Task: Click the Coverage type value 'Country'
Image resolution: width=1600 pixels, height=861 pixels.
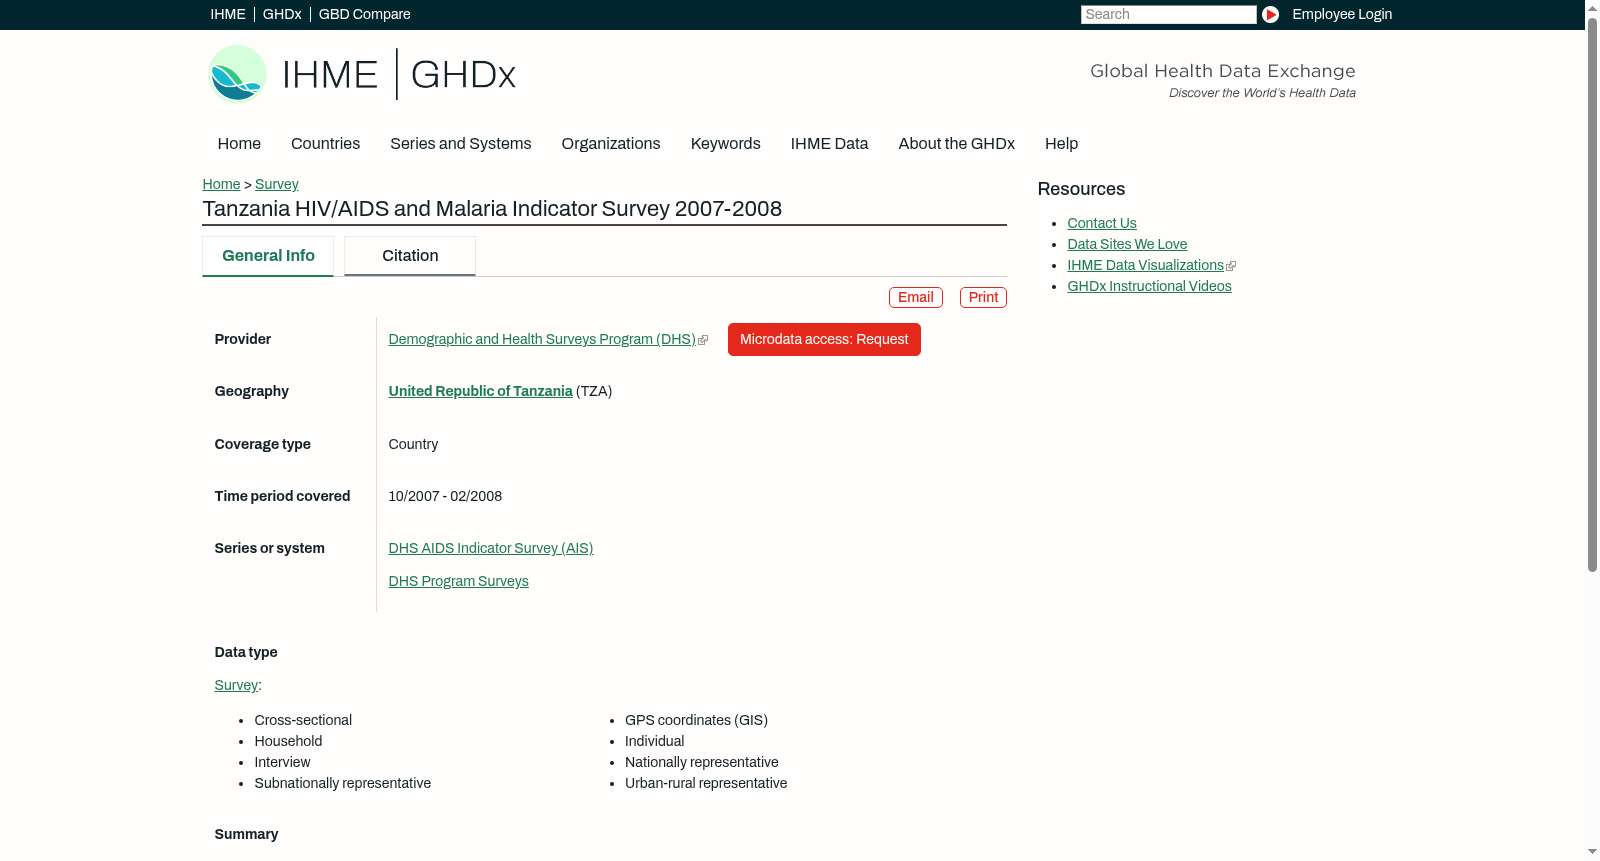Action: tap(413, 444)
